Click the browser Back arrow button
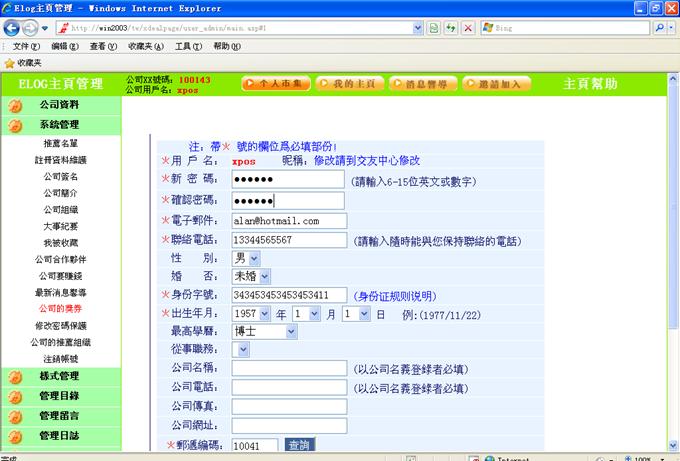The width and height of the screenshot is (680, 461). pyautogui.click(x=12, y=28)
